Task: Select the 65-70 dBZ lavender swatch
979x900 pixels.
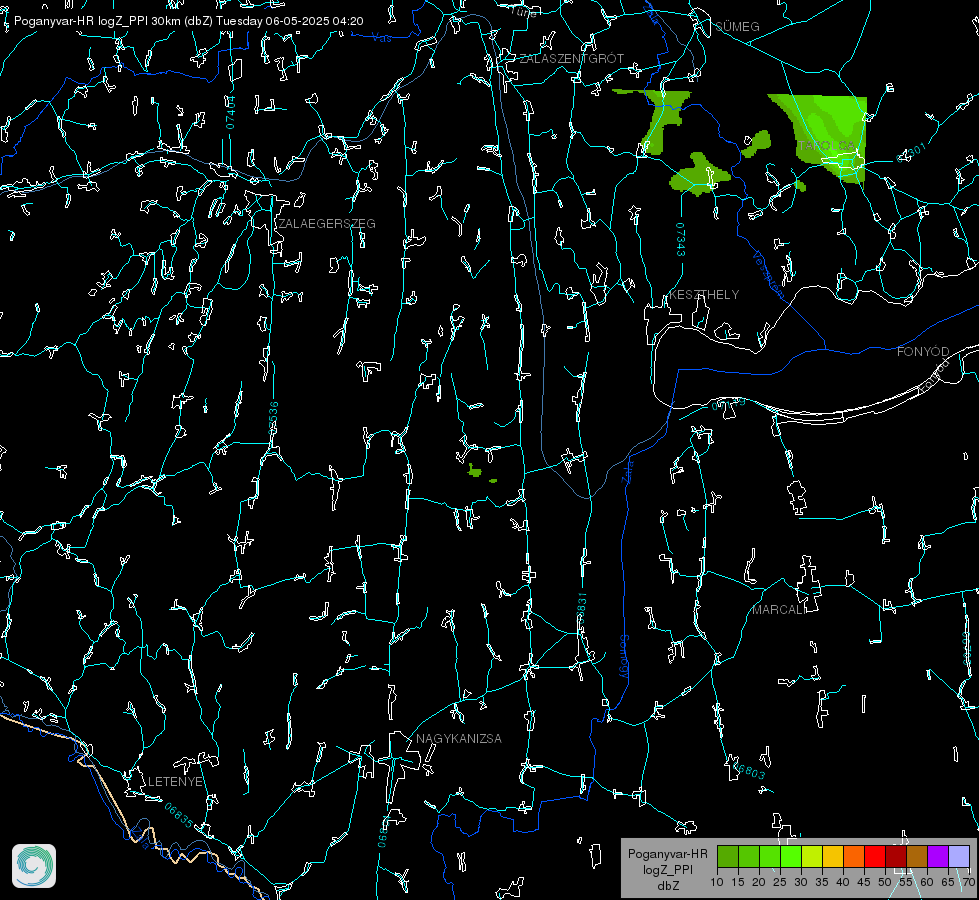Action: (959, 856)
